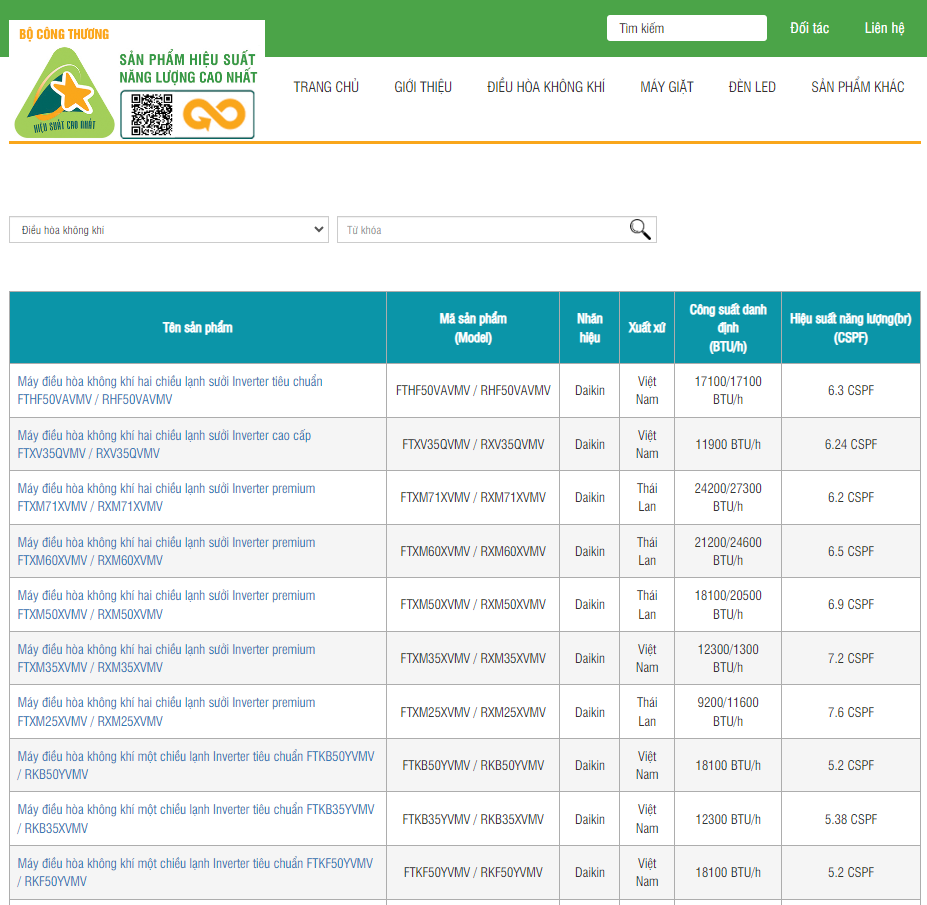The height and width of the screenshot is (905, 927).
Task: Click the 5.38 CSPF efficiency cell
Action: click(x=851, y=819)
